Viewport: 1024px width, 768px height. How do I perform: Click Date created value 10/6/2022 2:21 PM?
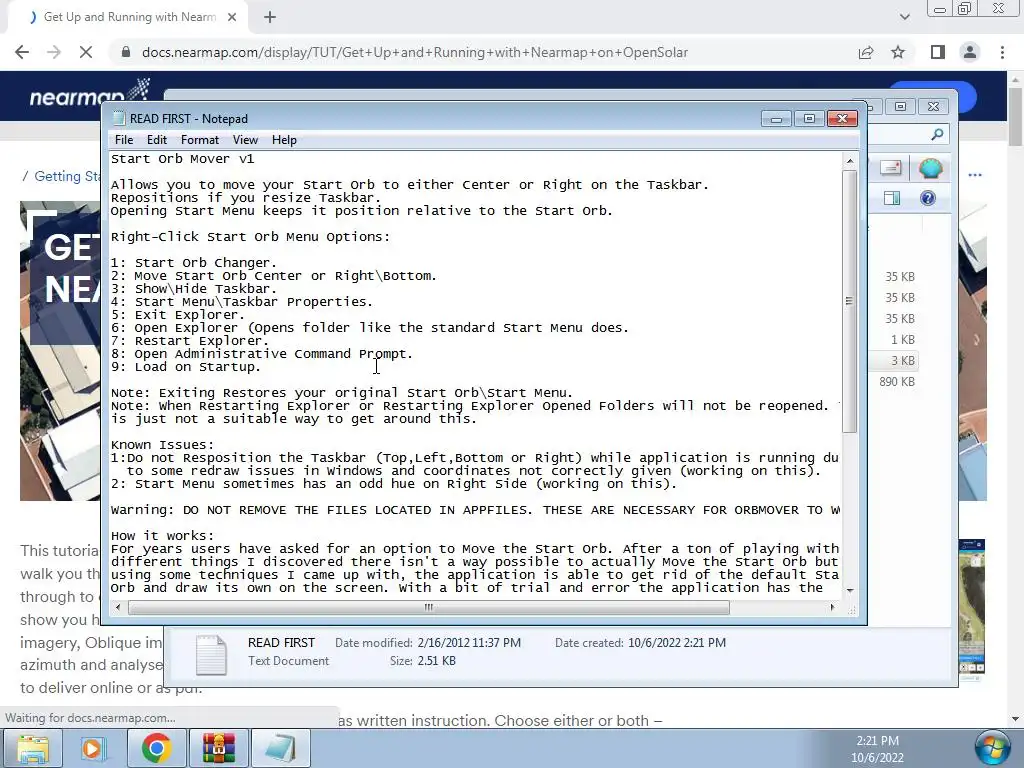[x=677, y=643]
